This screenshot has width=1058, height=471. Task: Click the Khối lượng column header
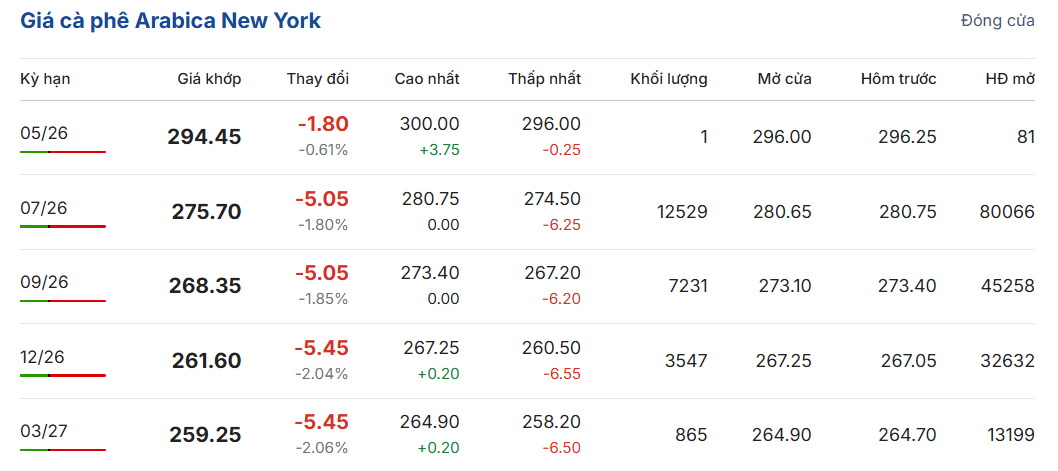(669, 79)
